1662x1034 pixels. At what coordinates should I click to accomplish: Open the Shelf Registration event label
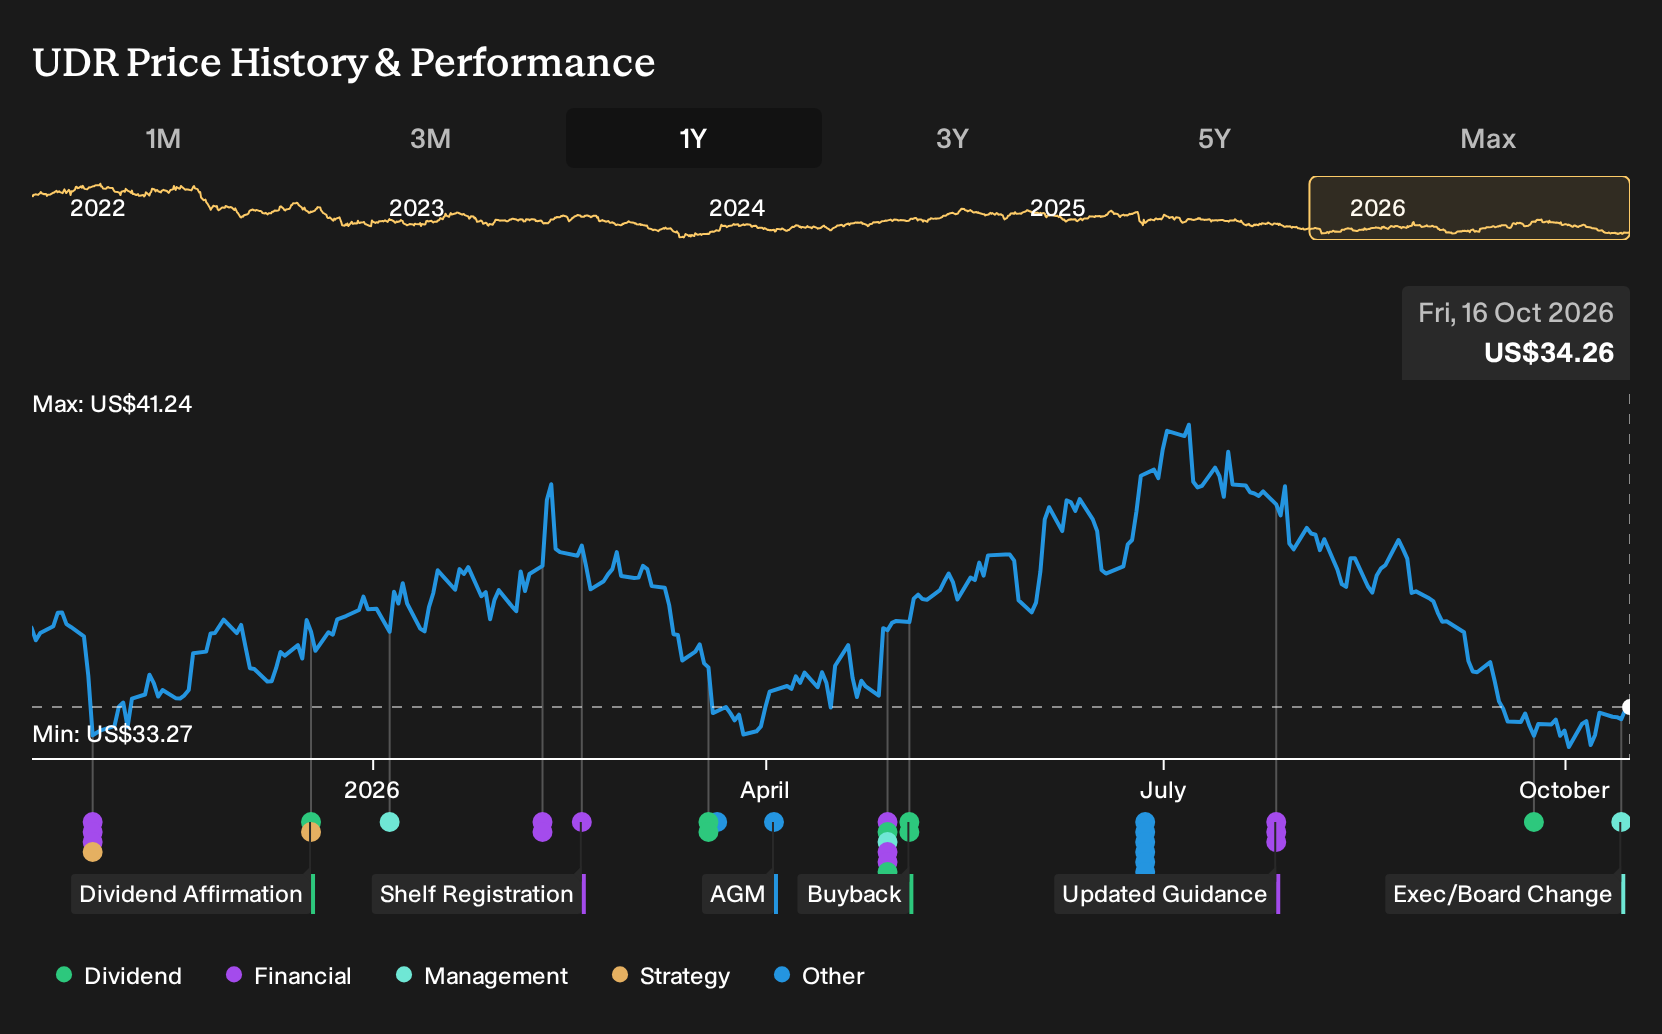click(x=478, y=894)
